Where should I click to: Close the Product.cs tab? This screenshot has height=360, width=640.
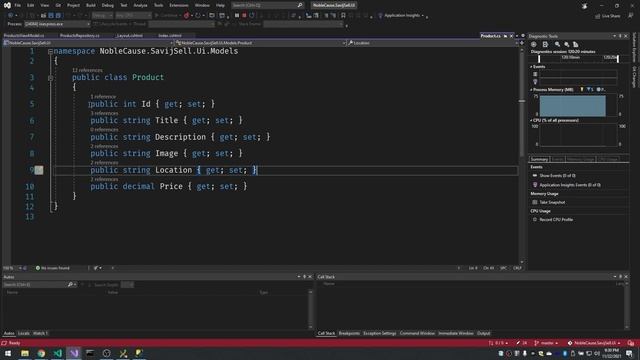click(511, 36)
